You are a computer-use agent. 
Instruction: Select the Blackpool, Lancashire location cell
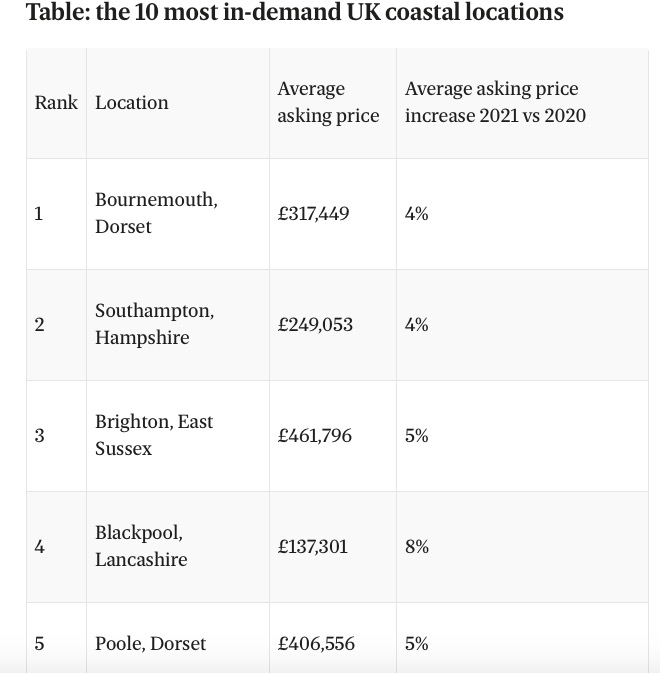[141, 546]
